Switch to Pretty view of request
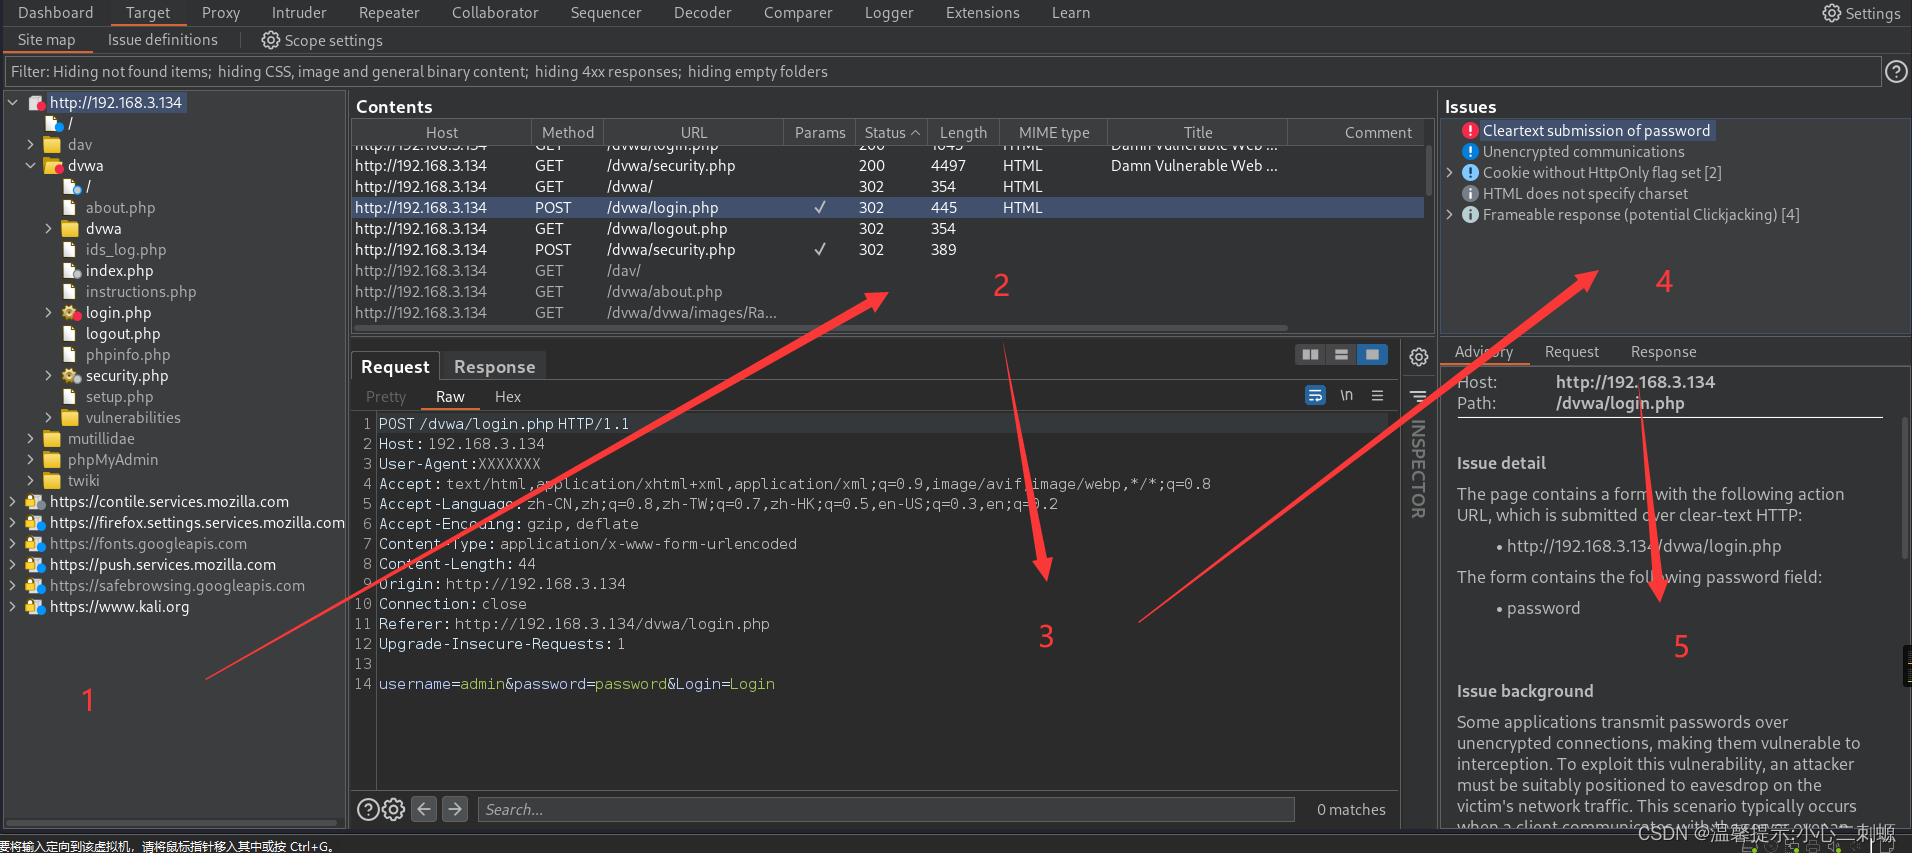 386,397
